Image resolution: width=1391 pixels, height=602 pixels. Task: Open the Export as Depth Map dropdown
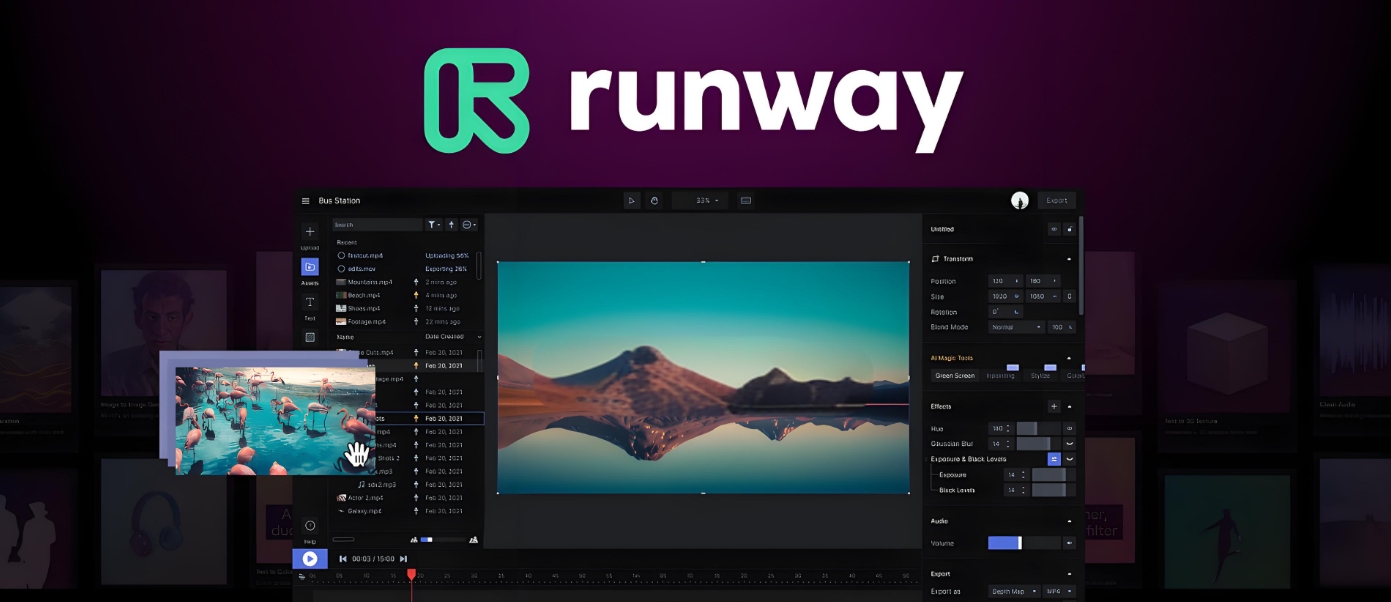pos(1014,592)
